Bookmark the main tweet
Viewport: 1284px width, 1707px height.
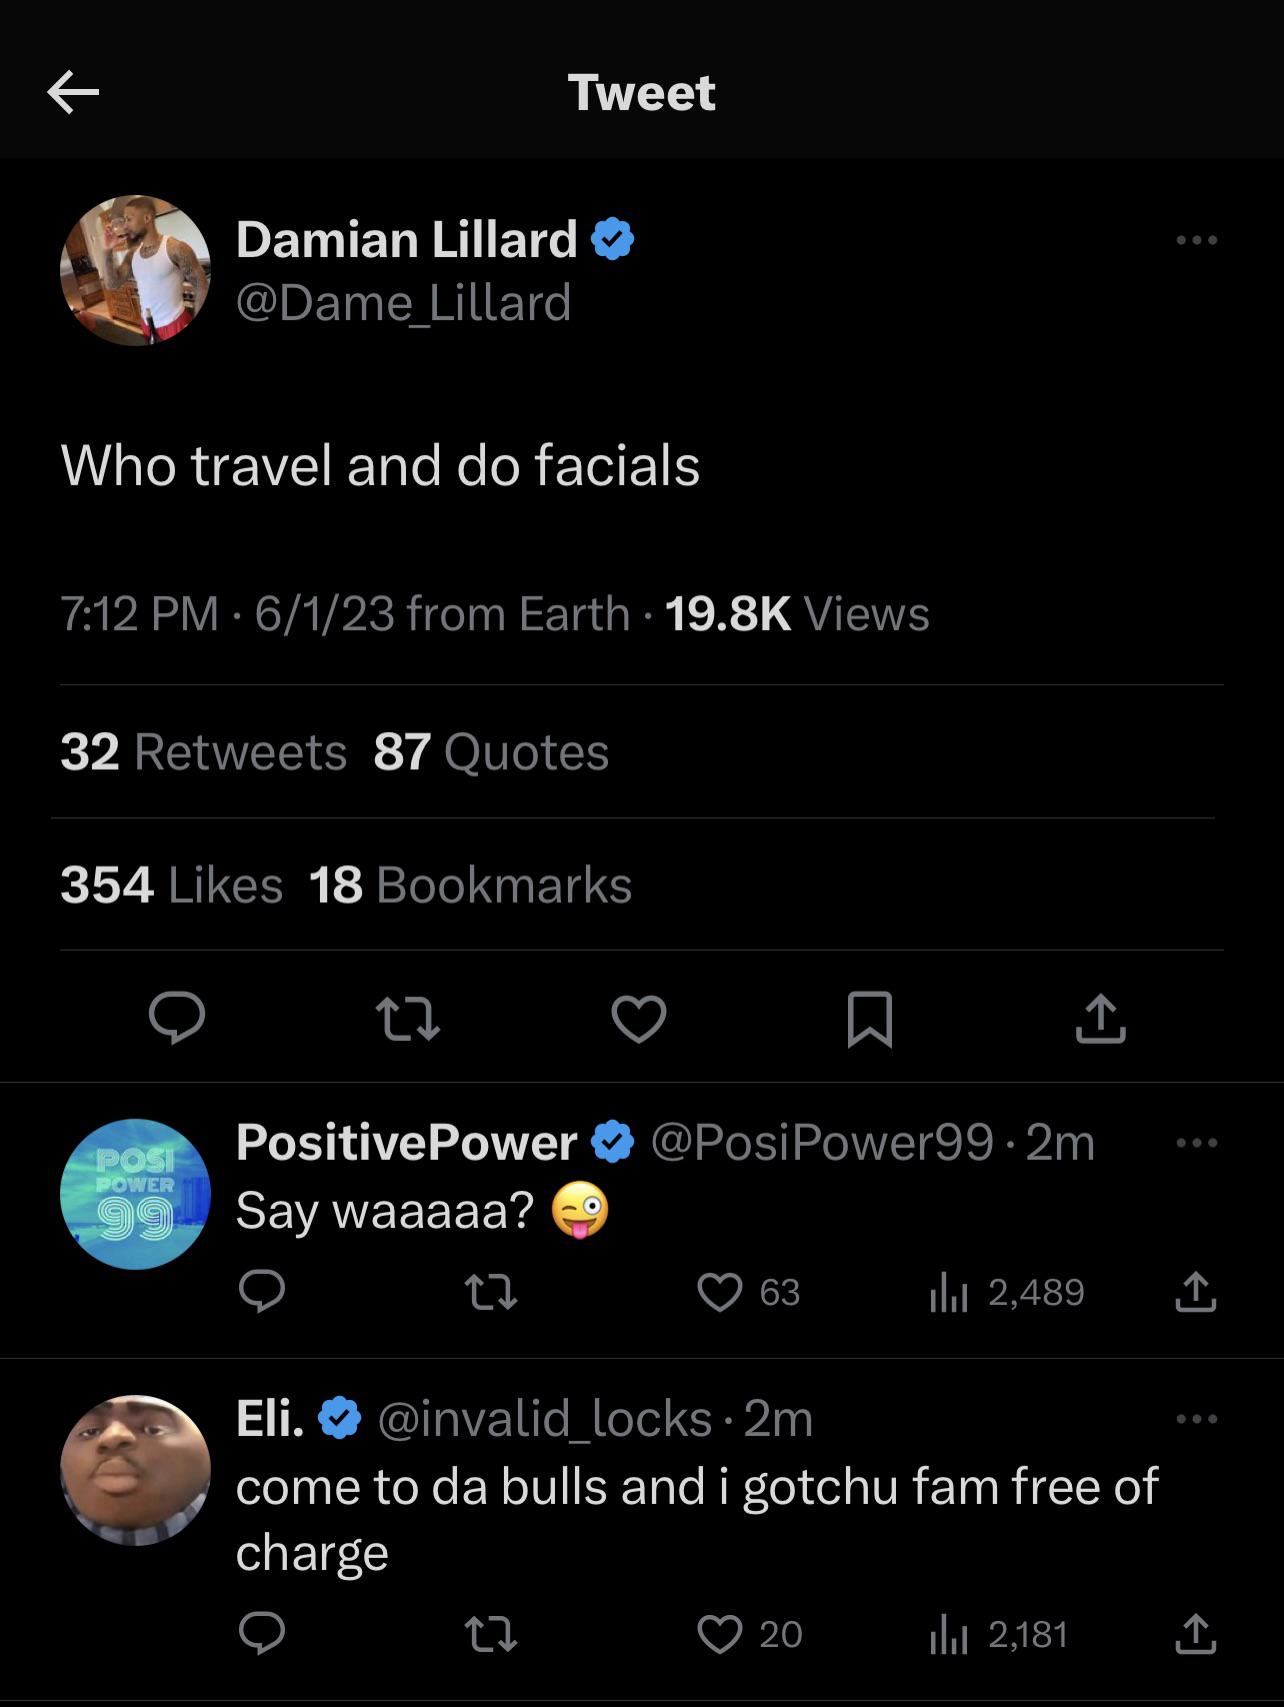point(869,1019)
